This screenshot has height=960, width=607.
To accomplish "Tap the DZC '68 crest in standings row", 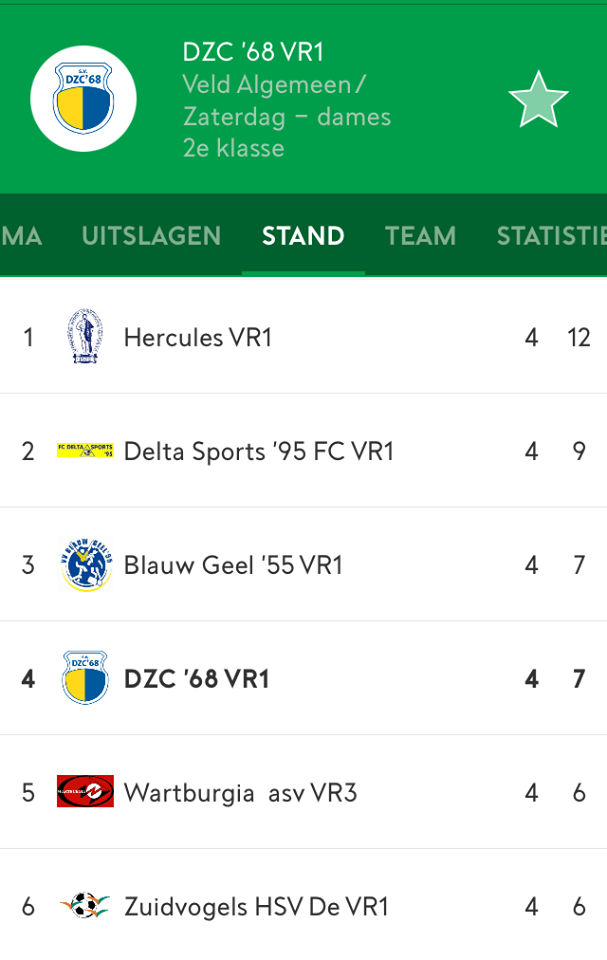I will pos(85,678).
